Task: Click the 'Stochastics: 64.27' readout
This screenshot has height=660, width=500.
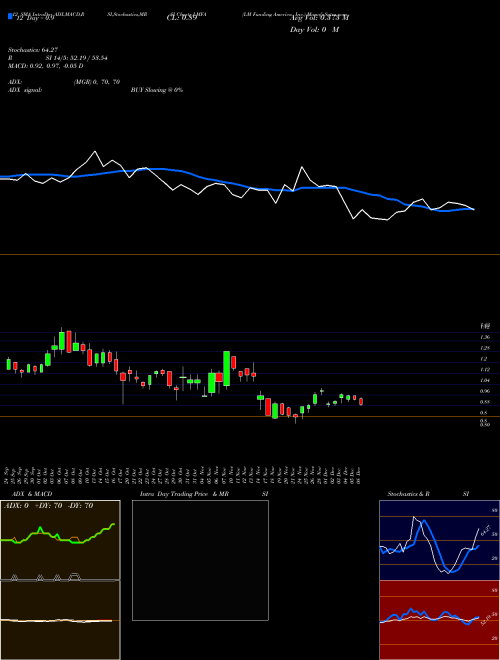Action: pos(33,50)
